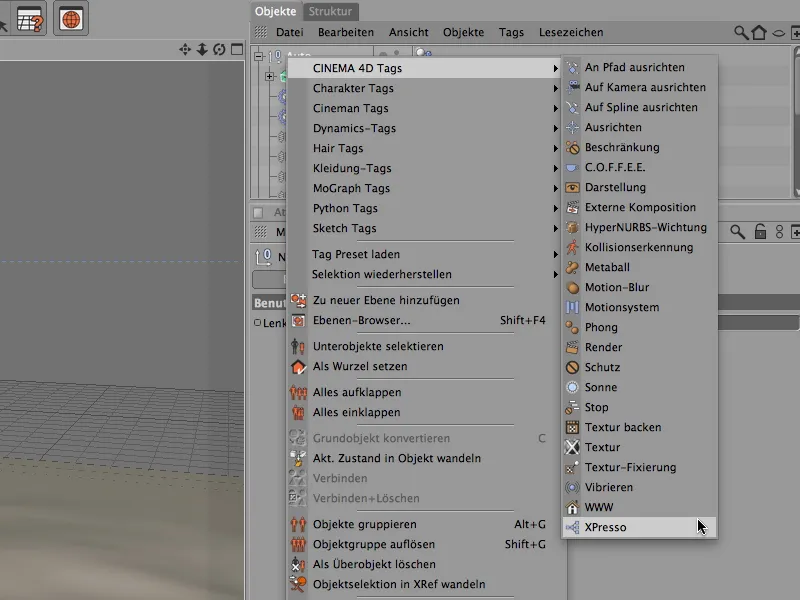Expand the Charakter Tags submenu
This screenshot has width=800, height=600.
point(424,88)
